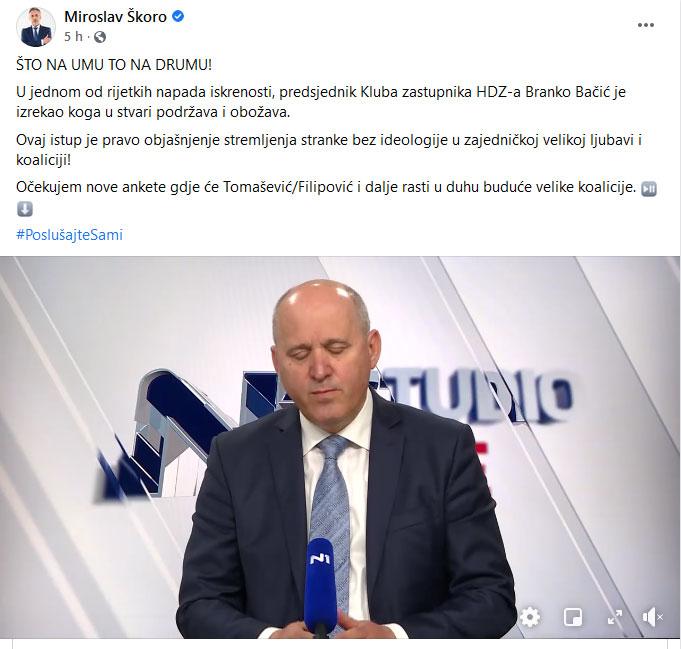
Task: Open the '5 h' post timestamp
Action: [73, 36]
